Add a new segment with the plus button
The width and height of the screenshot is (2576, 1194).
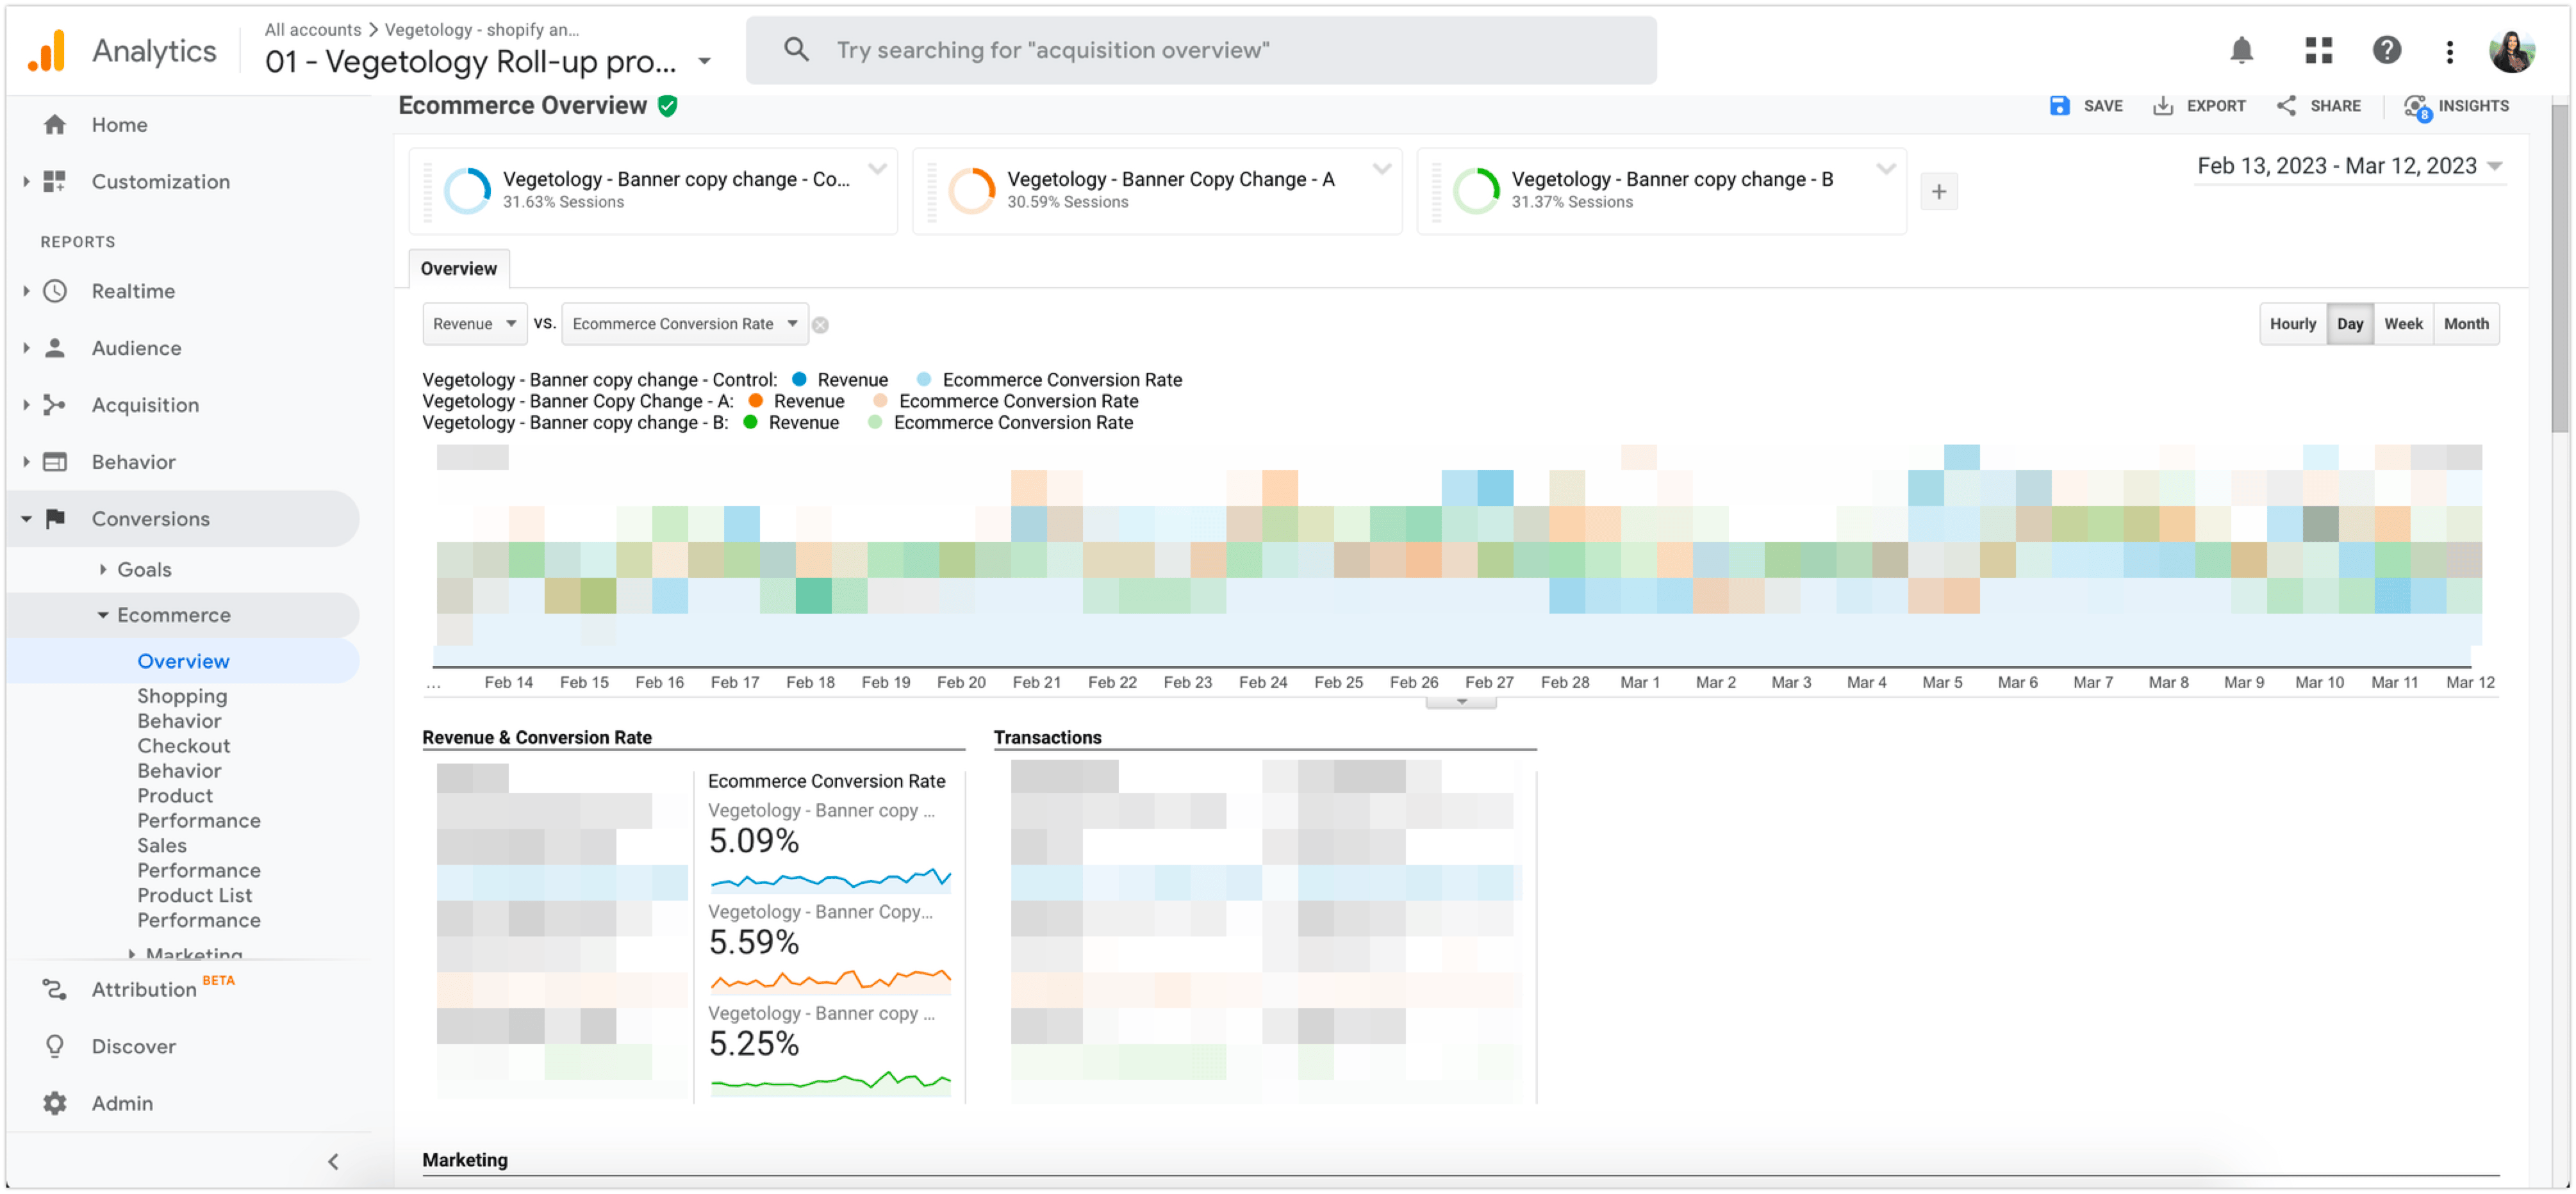tap(1938, 191)
